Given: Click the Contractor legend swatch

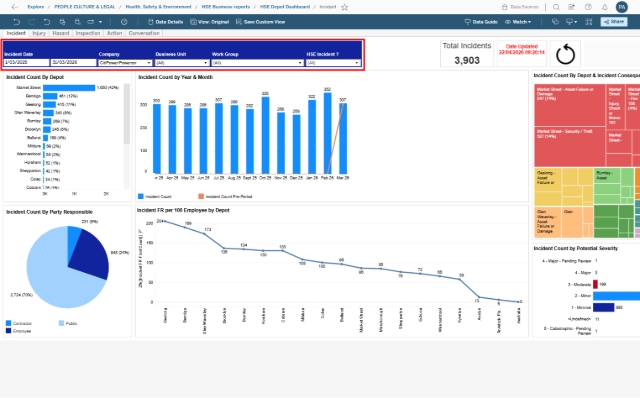Looking at the screenshot, I should 9,323.
